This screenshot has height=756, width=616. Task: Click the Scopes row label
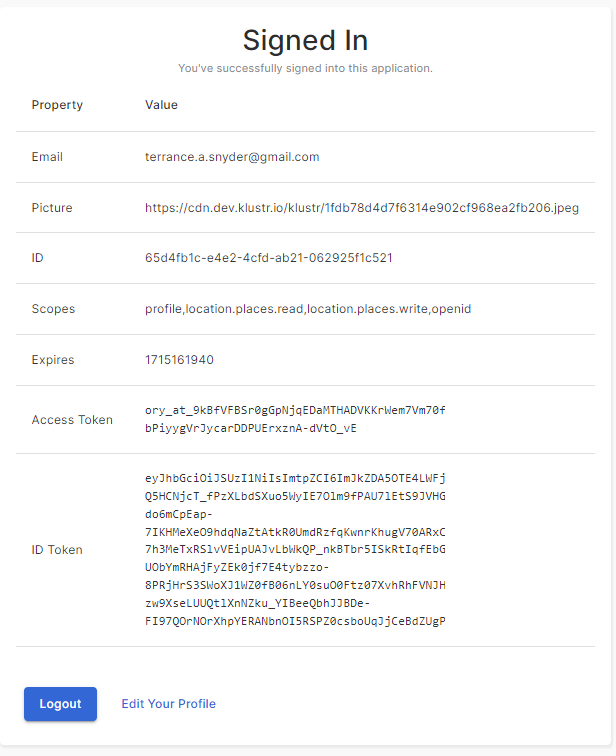tap(53, 309)
